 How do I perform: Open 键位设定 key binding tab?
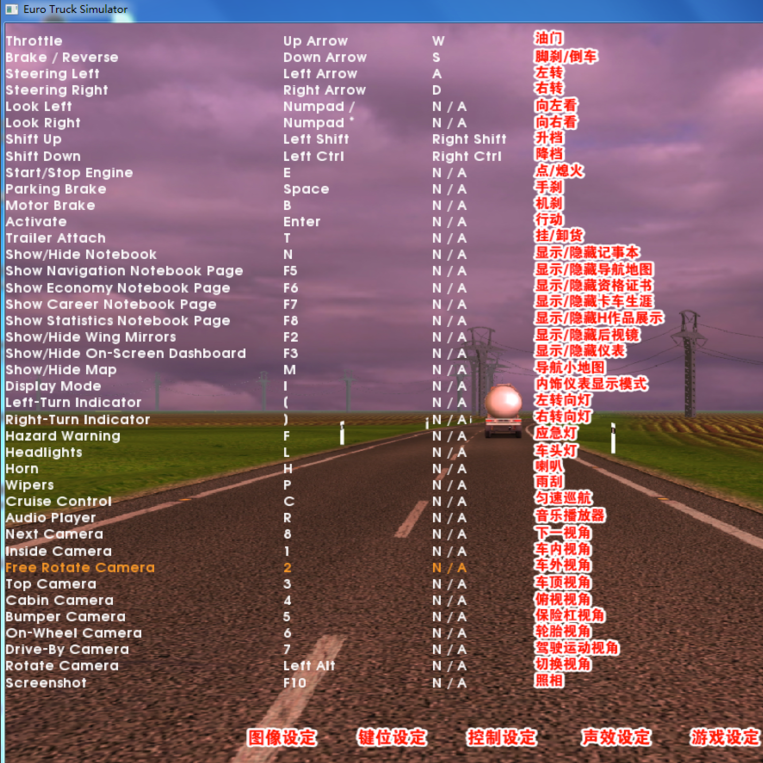point(392,738)
